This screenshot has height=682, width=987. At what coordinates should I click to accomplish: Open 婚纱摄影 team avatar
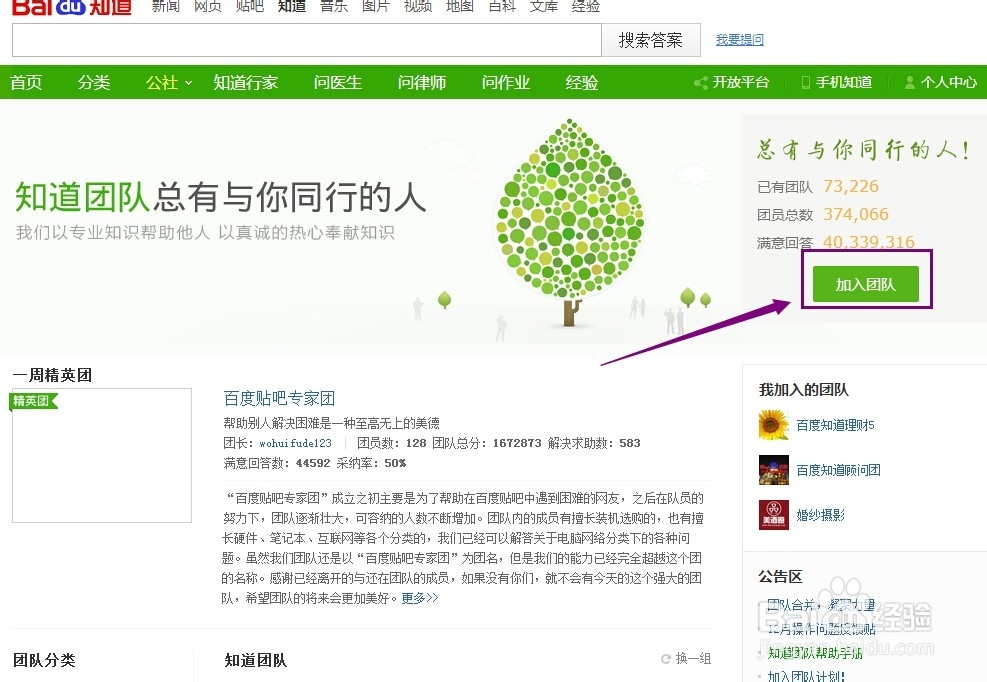click(774, 514)
